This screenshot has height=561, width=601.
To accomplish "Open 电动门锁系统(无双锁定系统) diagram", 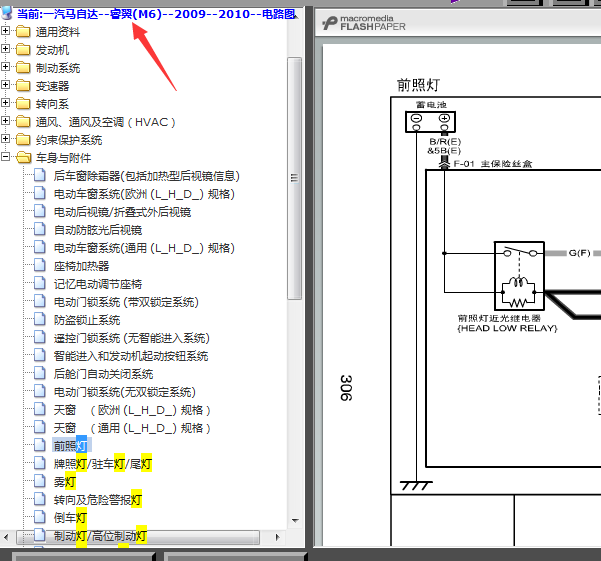I will [x=125, y=392].
